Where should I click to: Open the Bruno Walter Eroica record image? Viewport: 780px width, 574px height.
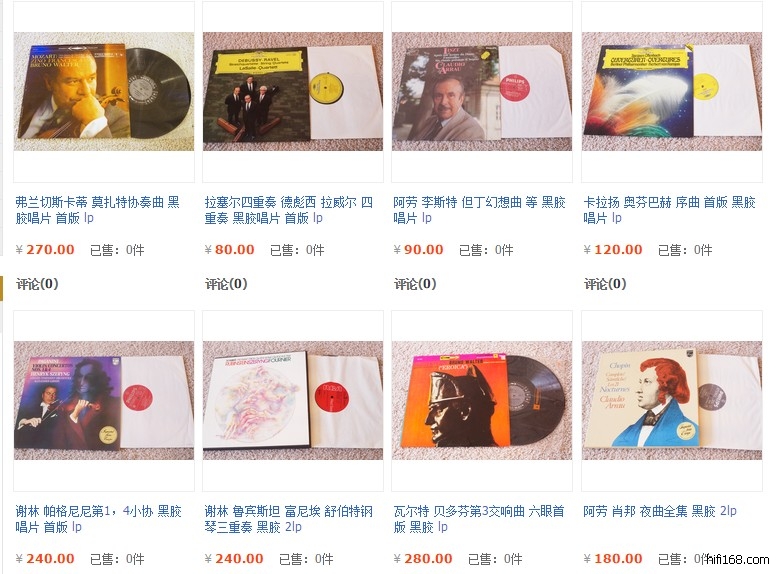(x=482, y=400)
